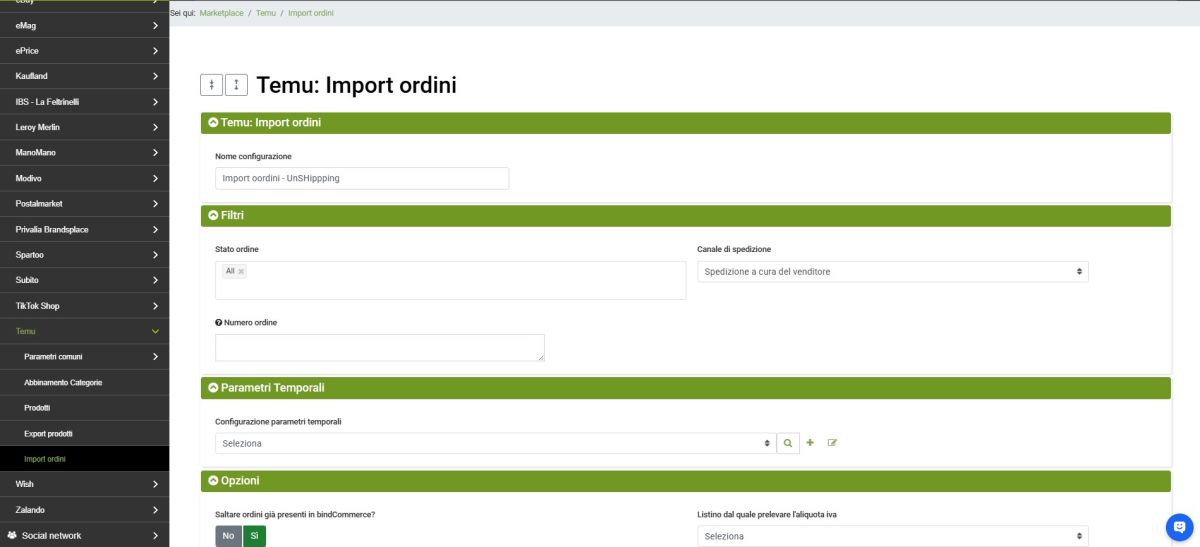Image resolution: width=1200 pixels, height=547 pixels.
Task: Open the Privalia Brandsplace sidebar entry
Action: pyautogui.click(x=84, y=229)
